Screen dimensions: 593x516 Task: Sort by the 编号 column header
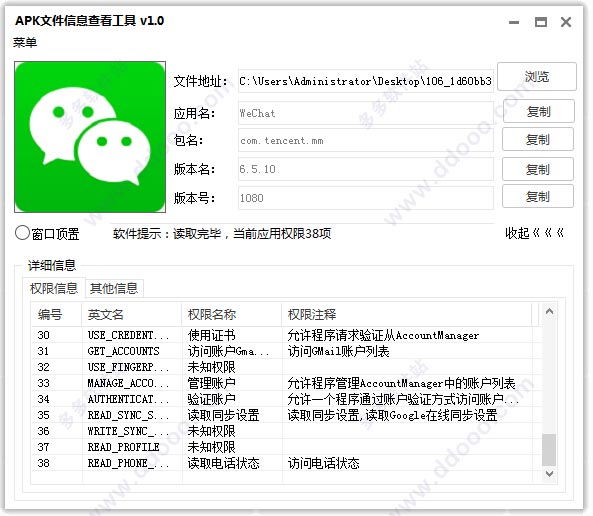(x=57, y=314)
